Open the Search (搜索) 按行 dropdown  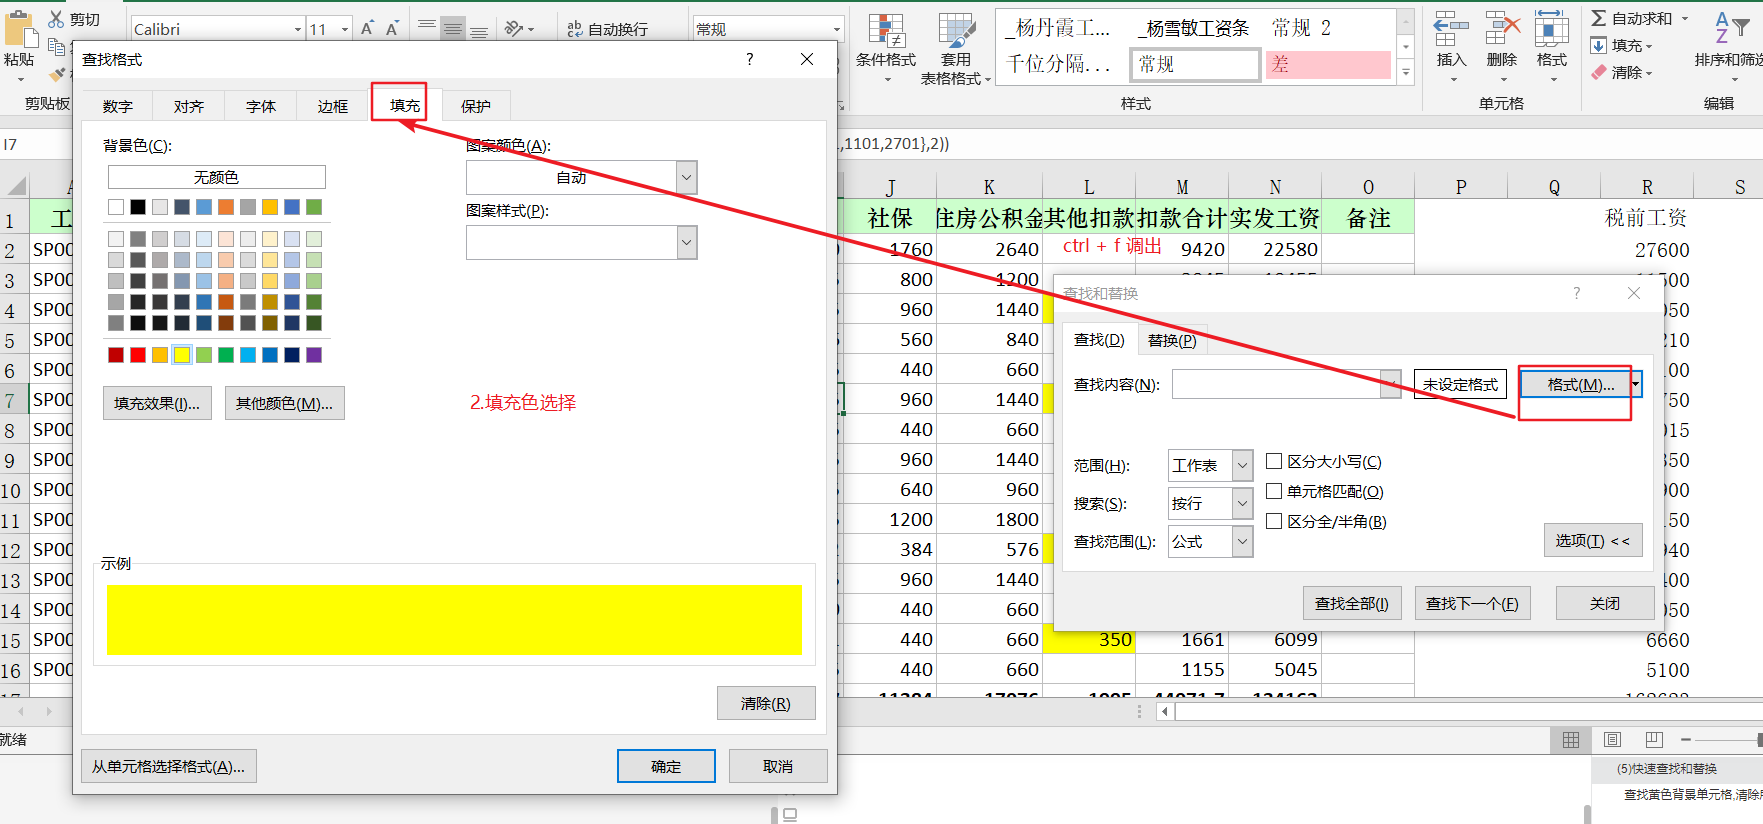1242,503
